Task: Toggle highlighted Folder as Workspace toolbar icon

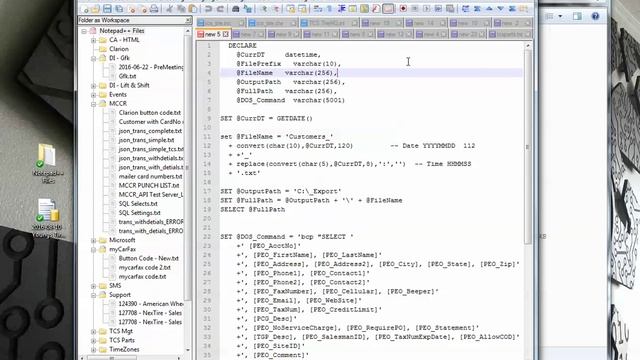Action: pyautogui.click(x=388, y=9)
